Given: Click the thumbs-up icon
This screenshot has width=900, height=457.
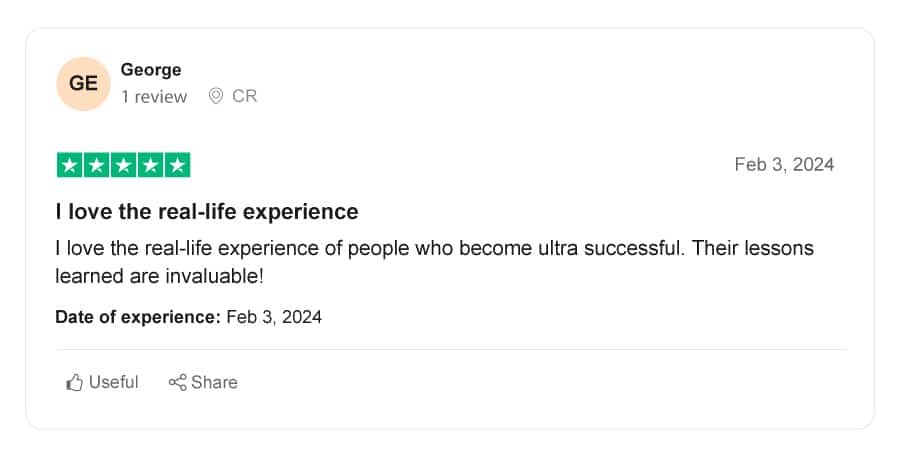Looking at the screenshot, I should click(x=74, y=382).
